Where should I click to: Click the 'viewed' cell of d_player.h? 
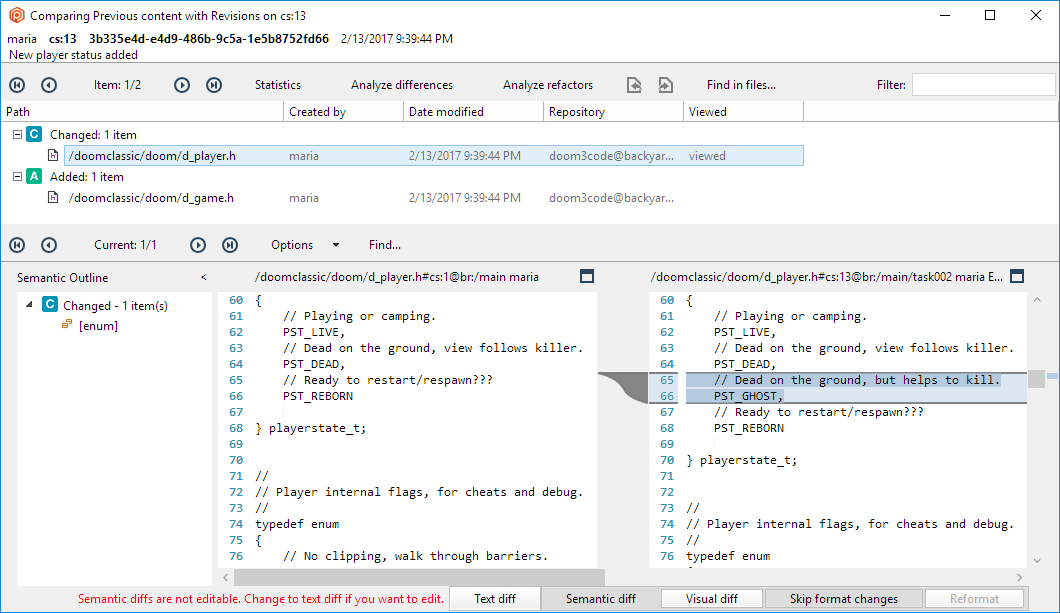pos(707,155)
